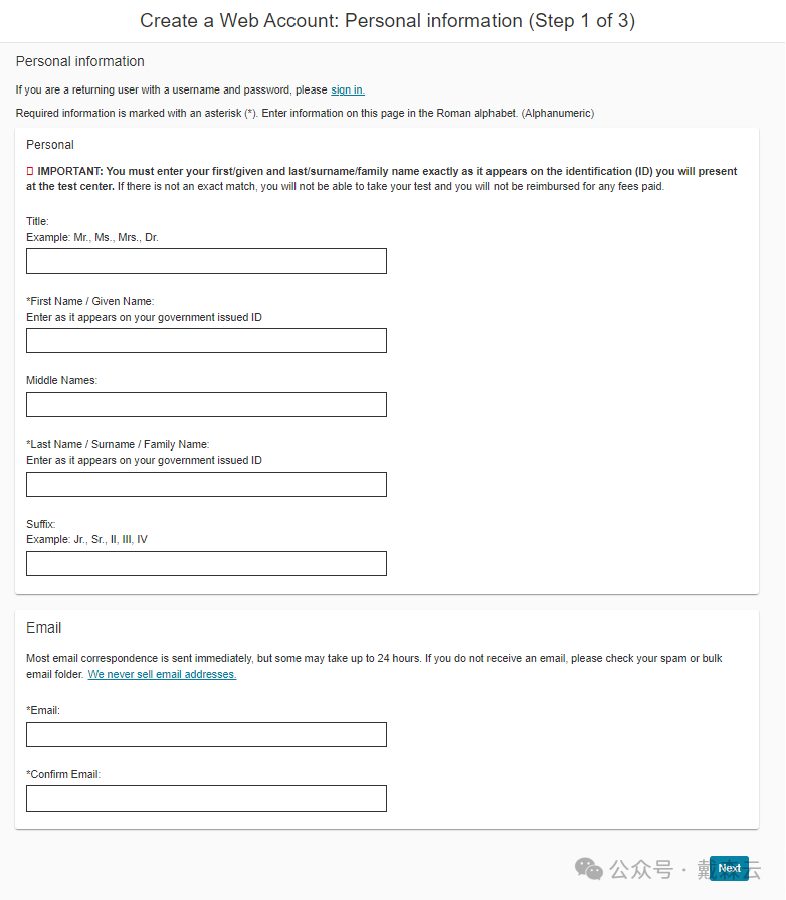Select the Middle Names text box
Image resolution: width=786 pixels, height=900 pixels.
tap(206, 405)
